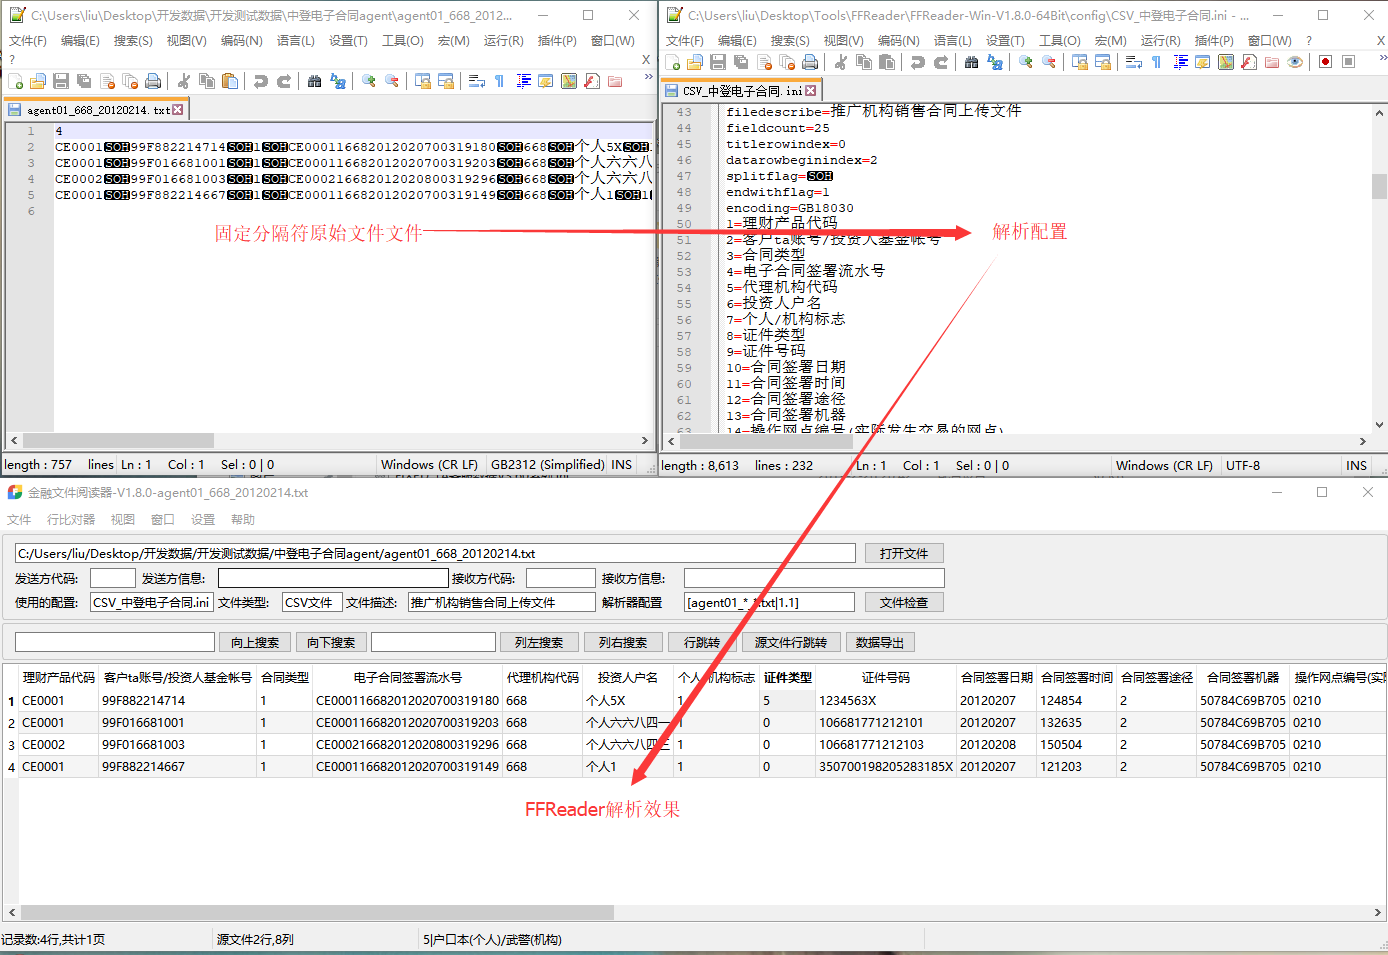The width and height of the screenshot is (1388, 955).
Task: Click the 接收方信息 input field
Action: coord(814,578)
